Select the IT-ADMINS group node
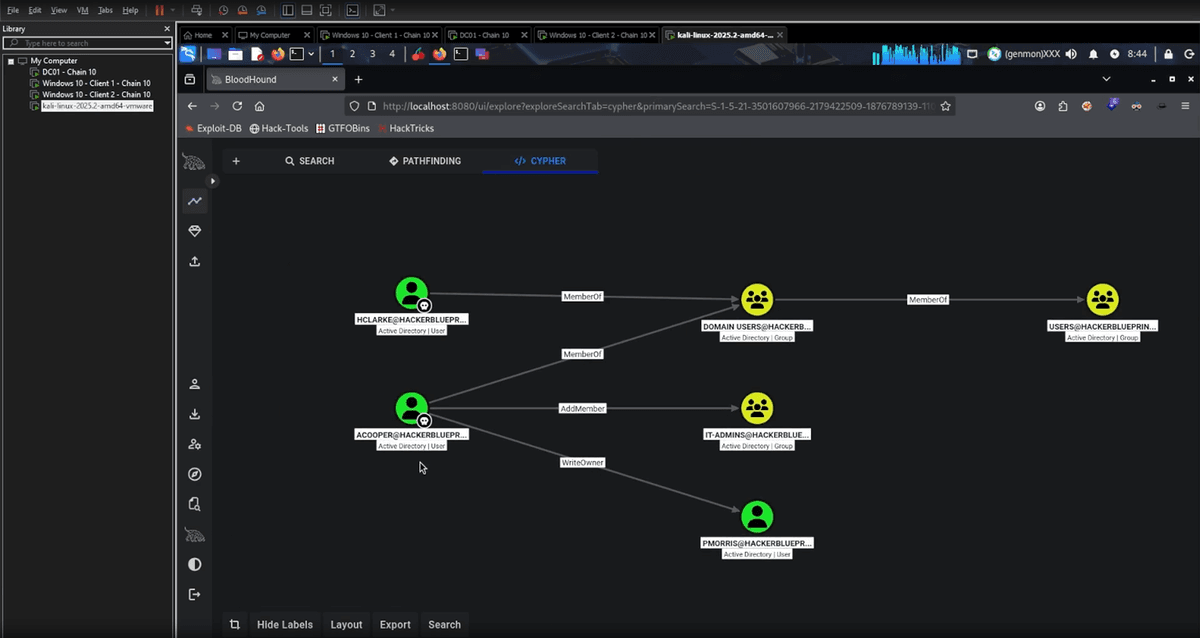Screen dimensions: 1200x638 pos(757,408)
